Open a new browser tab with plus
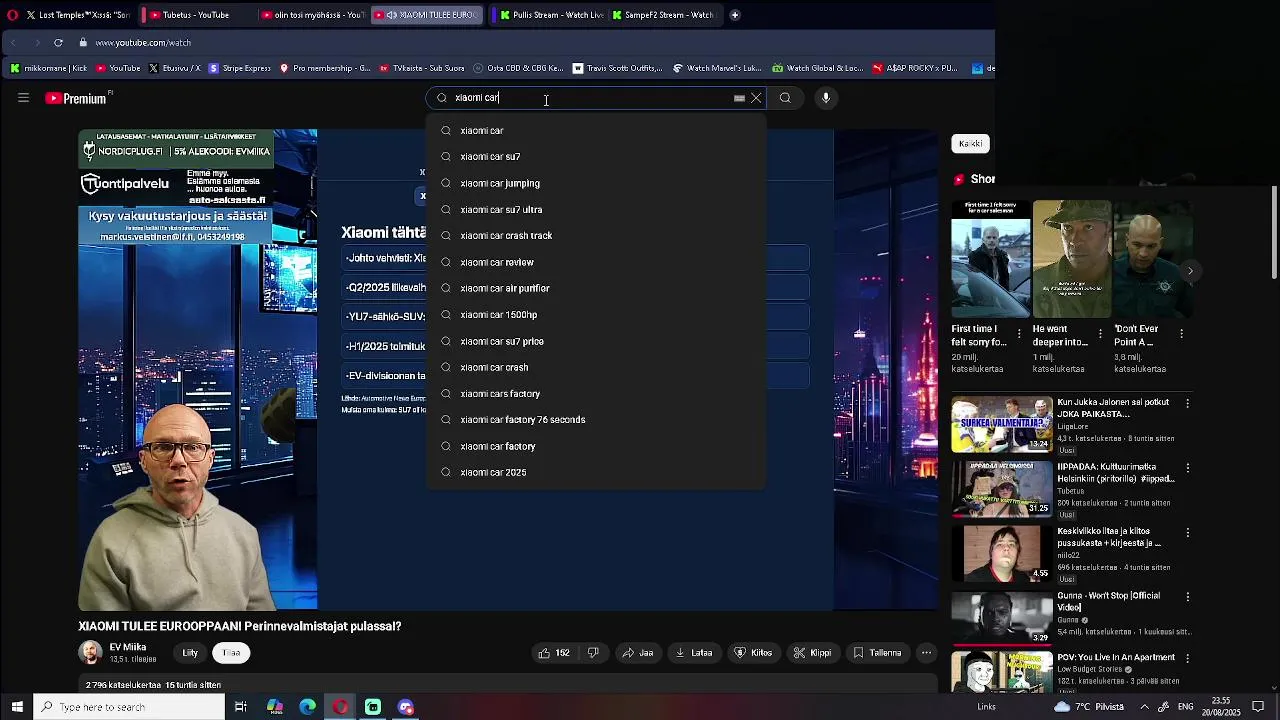The height and width of the screenshot is (720, 1280). [x=735, y=15]
